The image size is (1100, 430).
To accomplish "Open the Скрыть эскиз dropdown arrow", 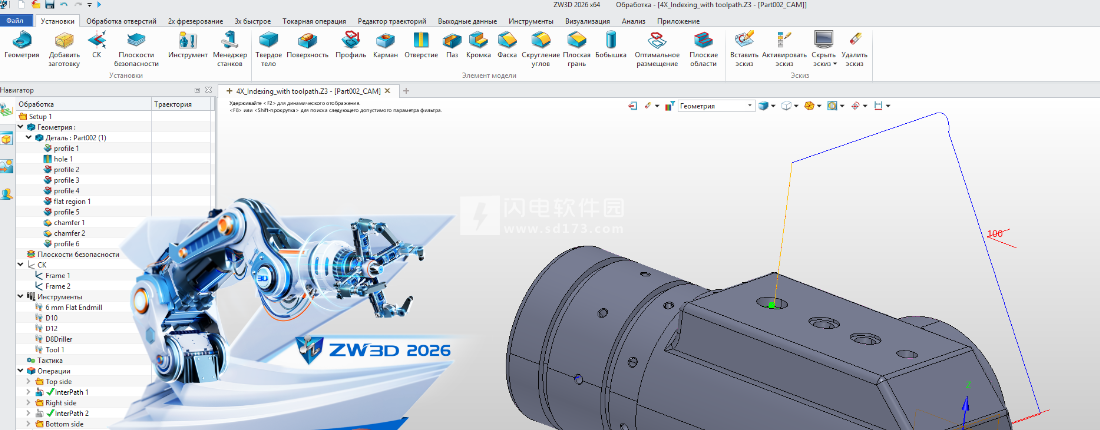I will click(834, 63).
